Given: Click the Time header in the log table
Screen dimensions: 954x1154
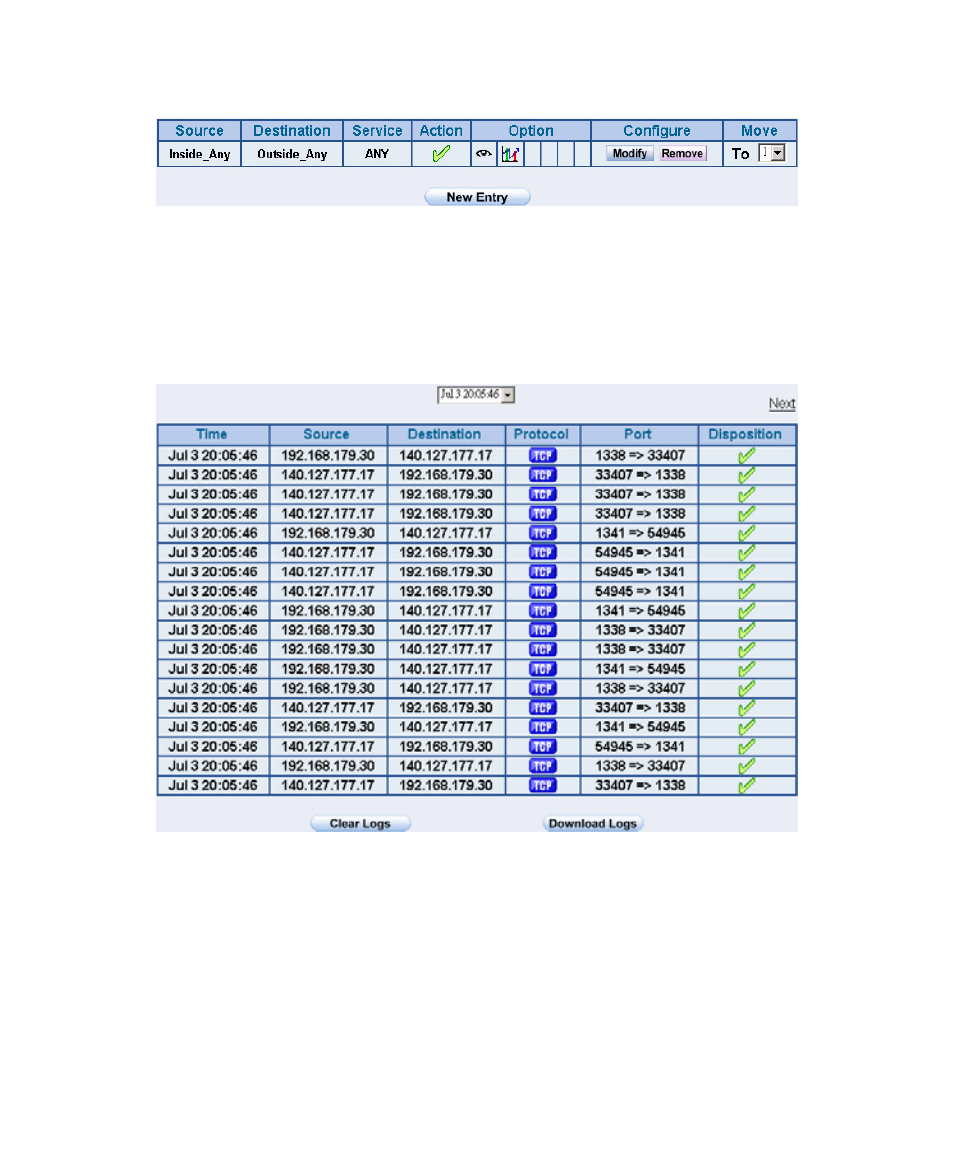Looking at the screenshot, I should [212, 434].
